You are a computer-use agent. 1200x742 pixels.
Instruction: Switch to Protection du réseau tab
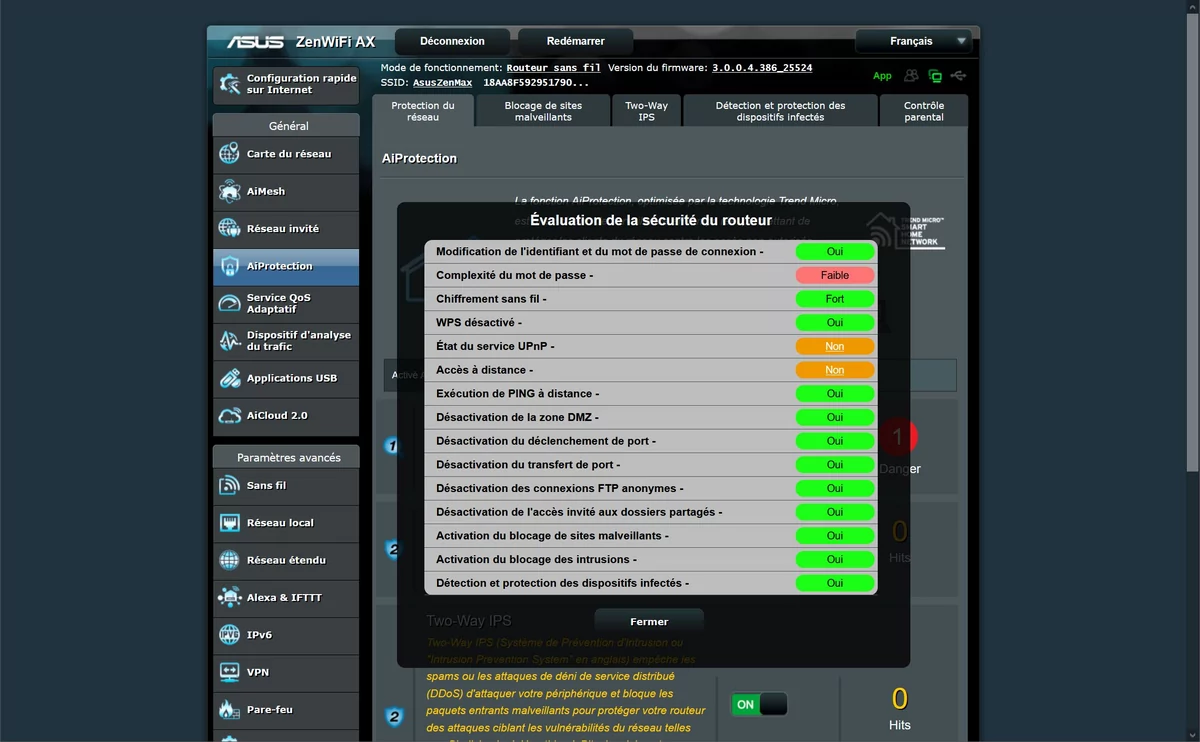(x=422, y=111)
